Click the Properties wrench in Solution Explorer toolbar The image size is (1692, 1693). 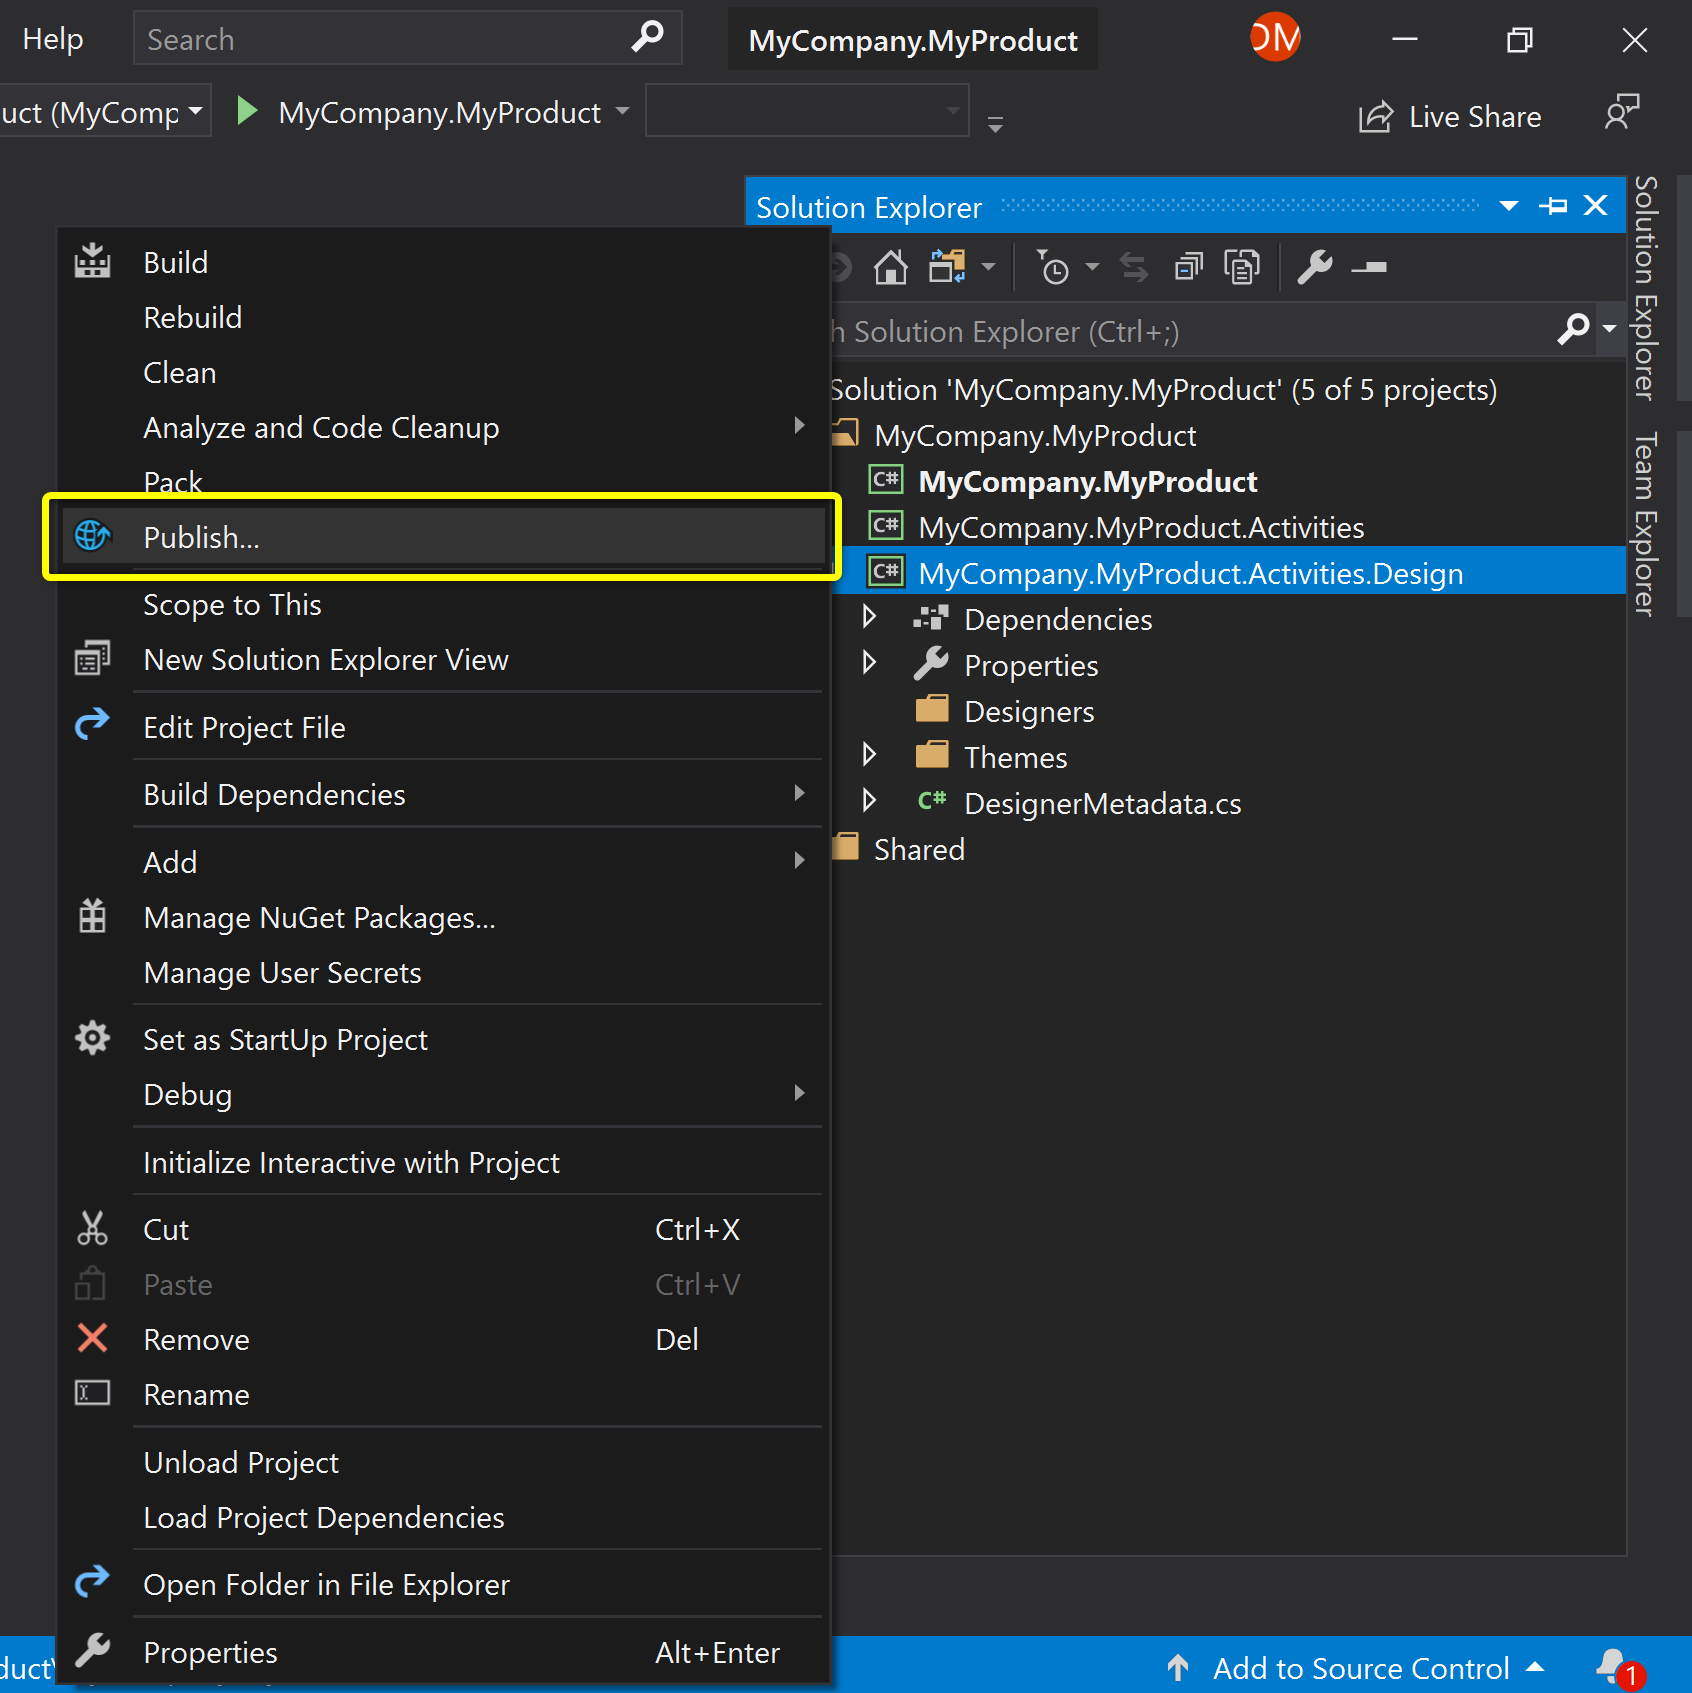pyautogui.click(x=1315, y=267)
